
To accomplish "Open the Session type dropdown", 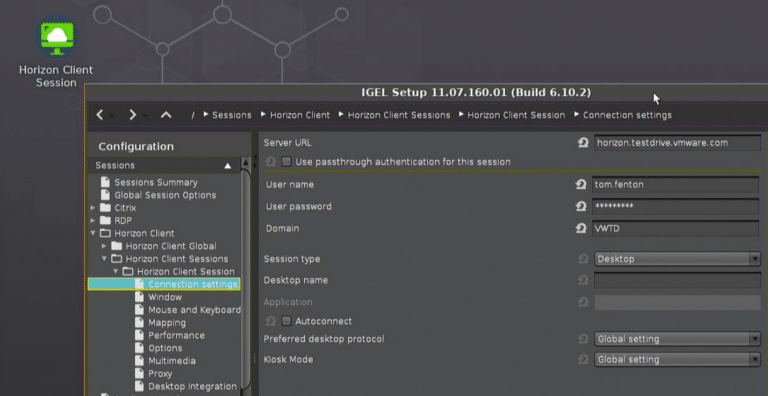I will (677, 259).
